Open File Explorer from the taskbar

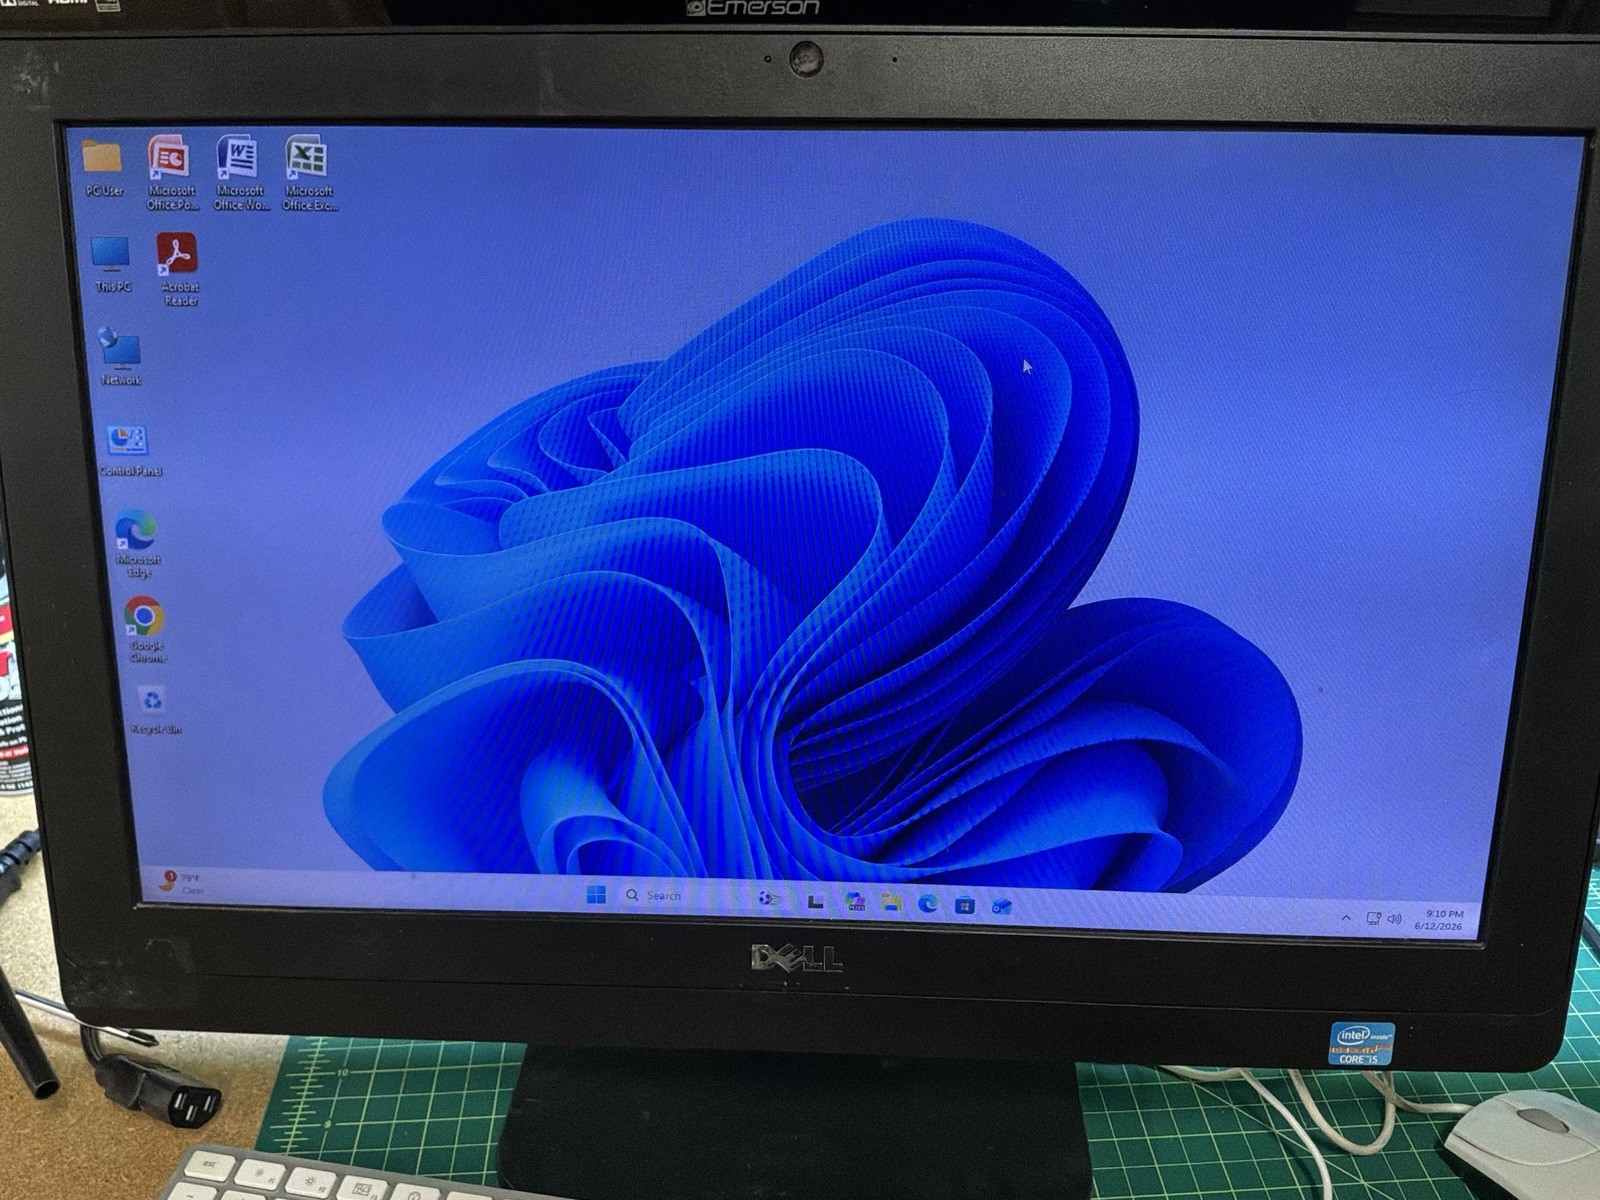[x=892, y=903]
